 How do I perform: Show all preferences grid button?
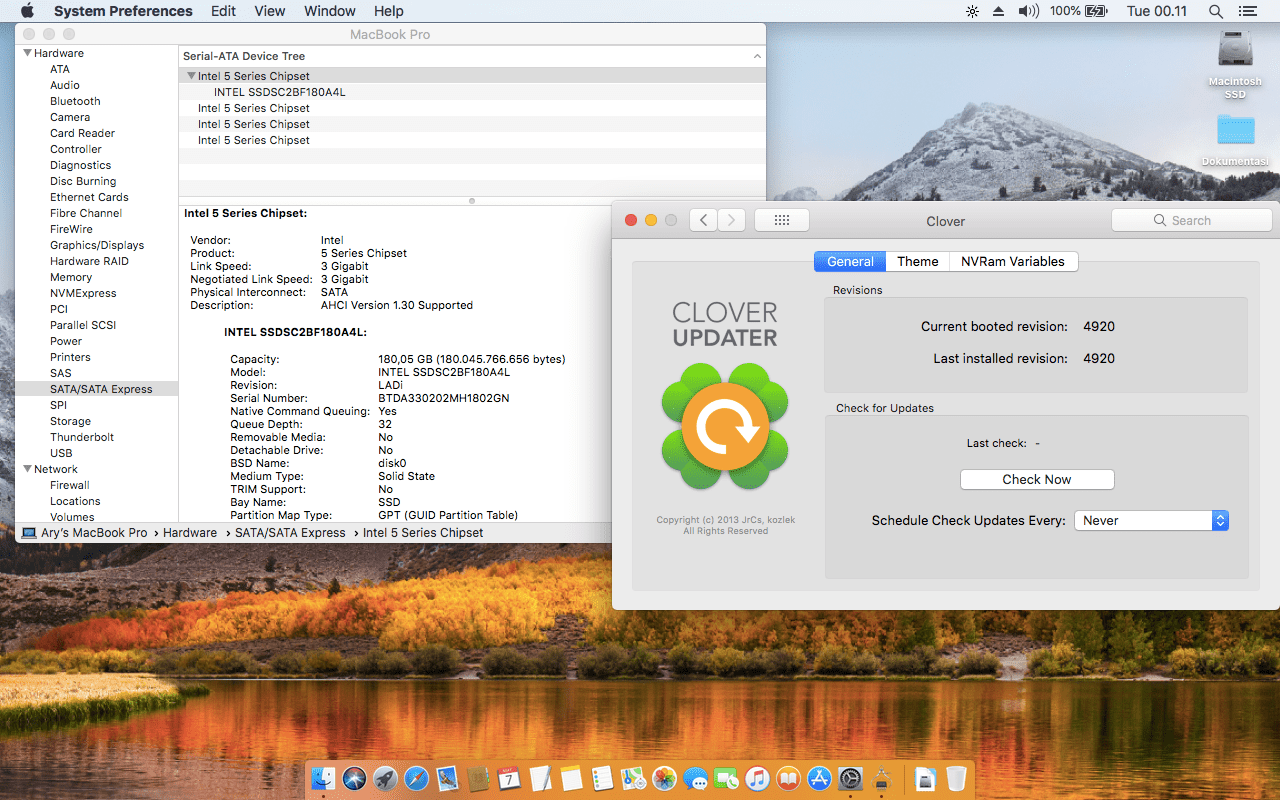click(x=782, y=220)
